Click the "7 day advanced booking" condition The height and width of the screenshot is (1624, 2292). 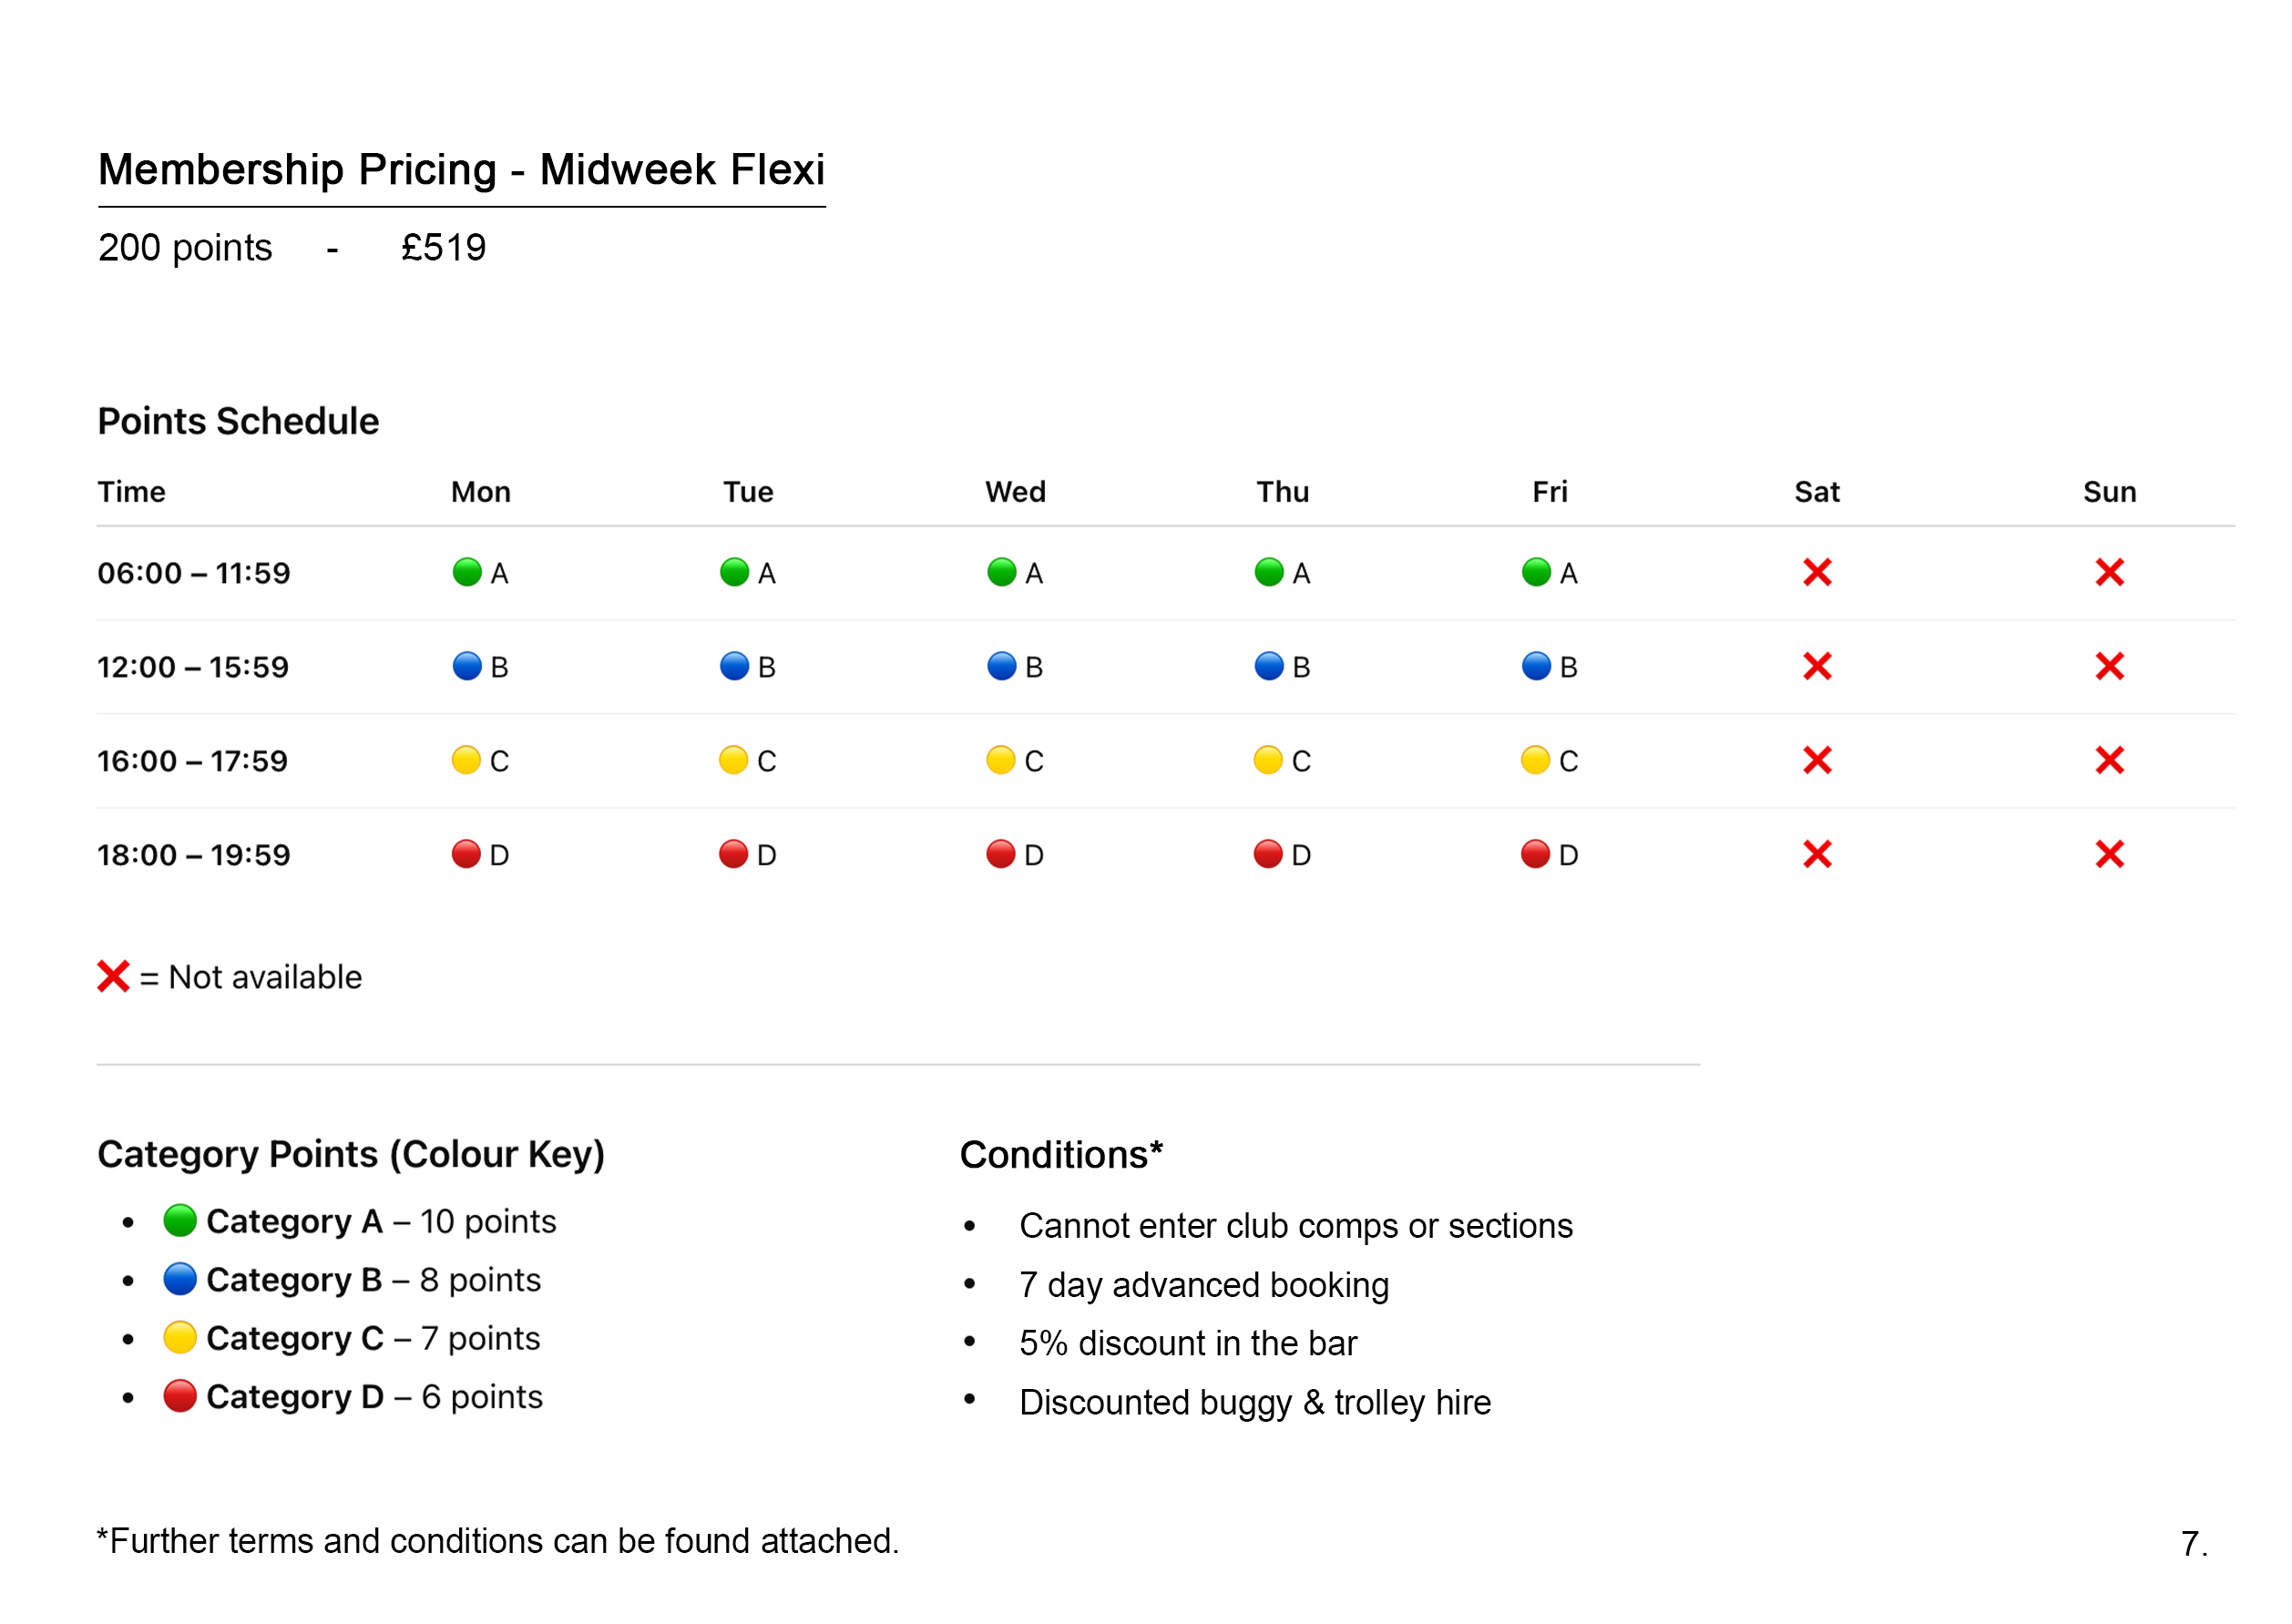tap(1203, 1285)
